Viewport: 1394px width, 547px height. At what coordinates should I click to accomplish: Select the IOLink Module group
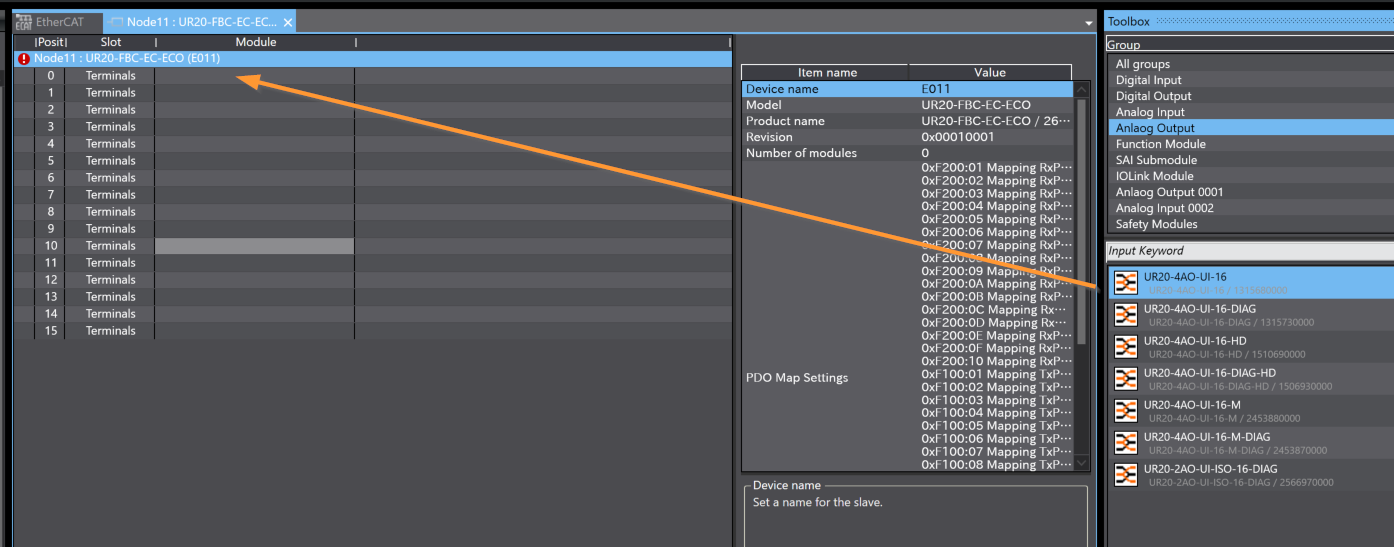click(1155, 176)
